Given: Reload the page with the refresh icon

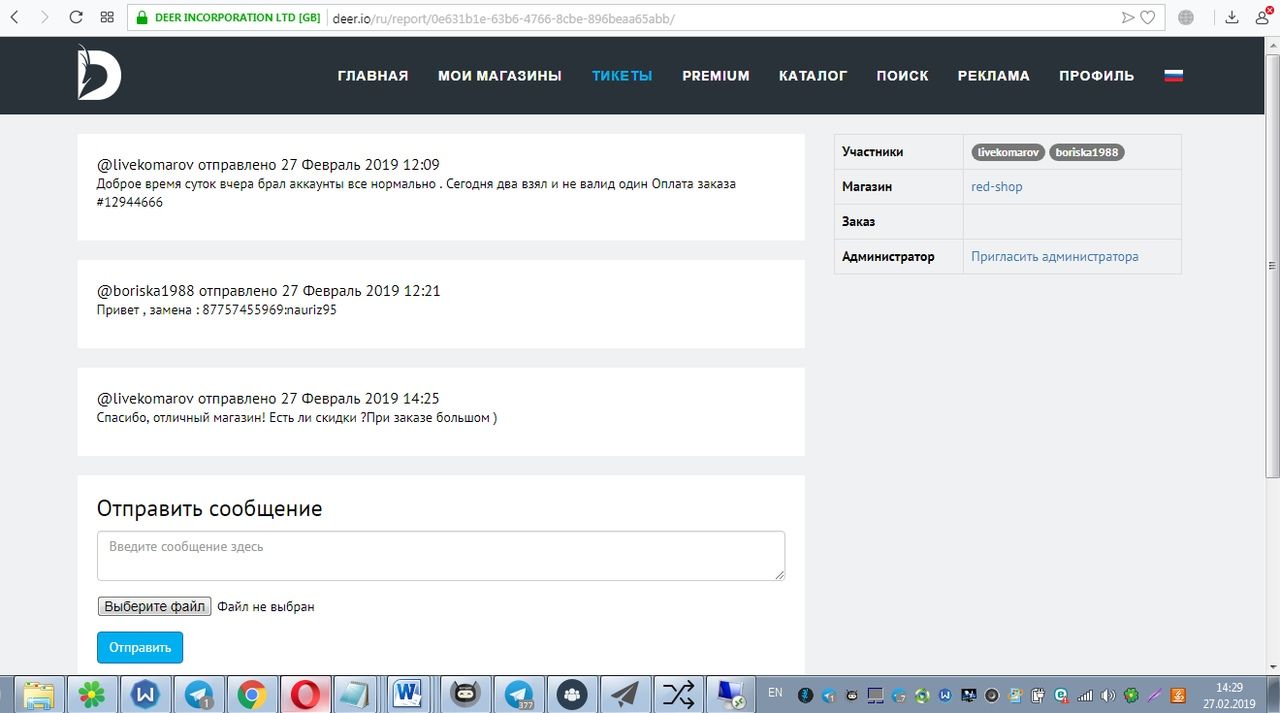Looking at the screenshot, I should [76, 17].
